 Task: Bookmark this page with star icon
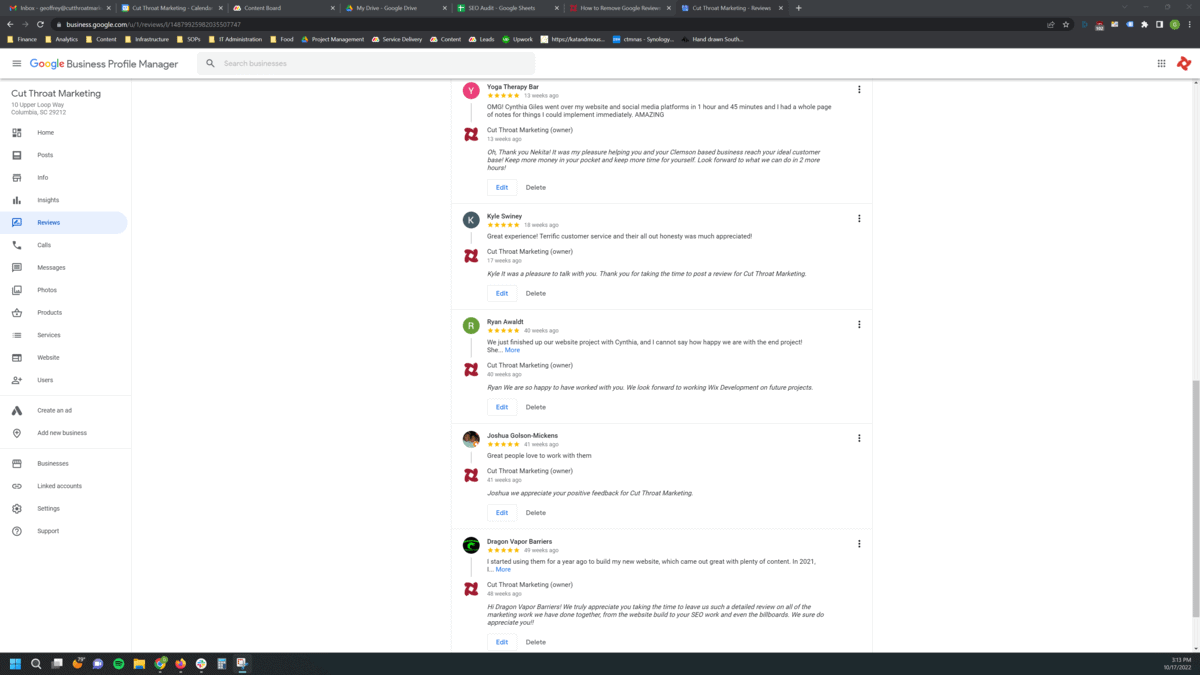coord(1066,24)
